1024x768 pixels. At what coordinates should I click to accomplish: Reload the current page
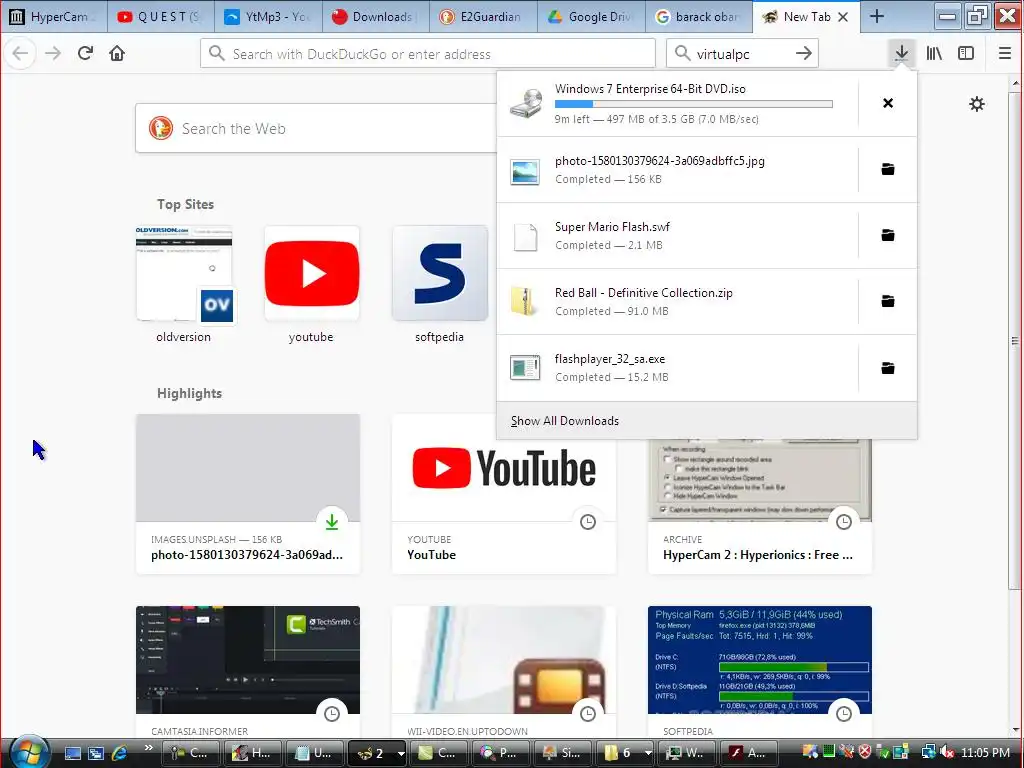click(x=85, y=54)
